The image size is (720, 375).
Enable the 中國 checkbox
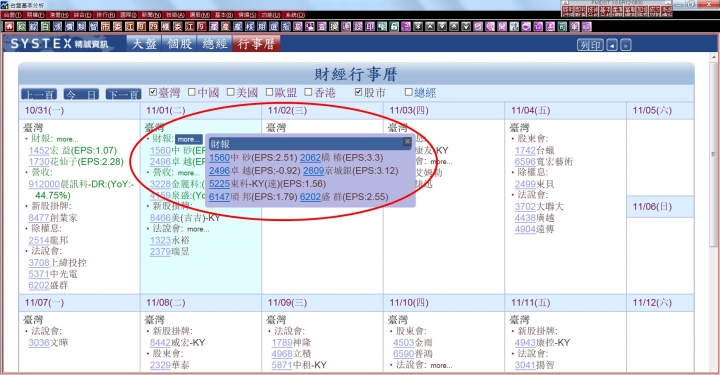coord(192,92)
